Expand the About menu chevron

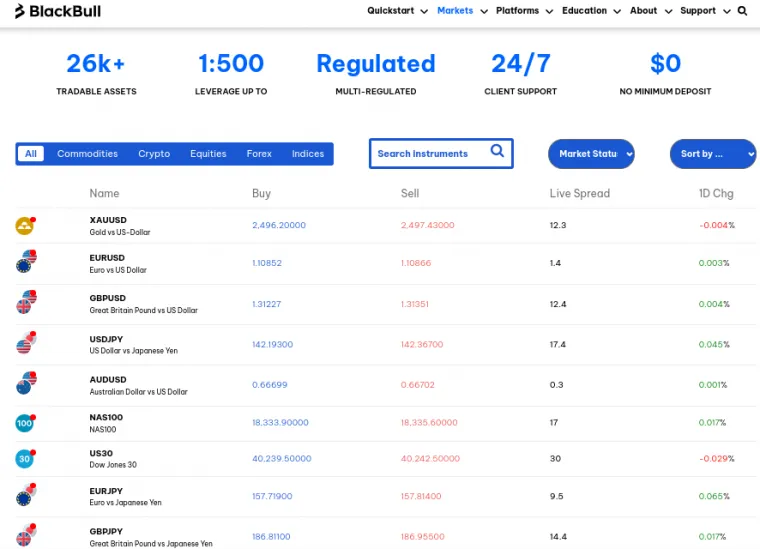tap(668, 12)
